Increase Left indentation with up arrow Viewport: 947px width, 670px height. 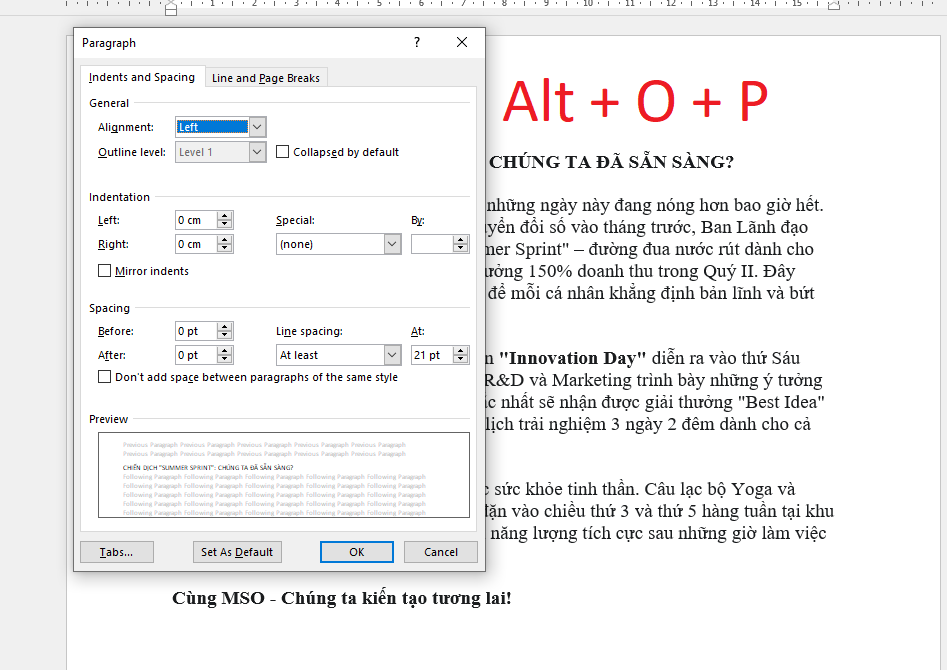(x=225, y=216)
